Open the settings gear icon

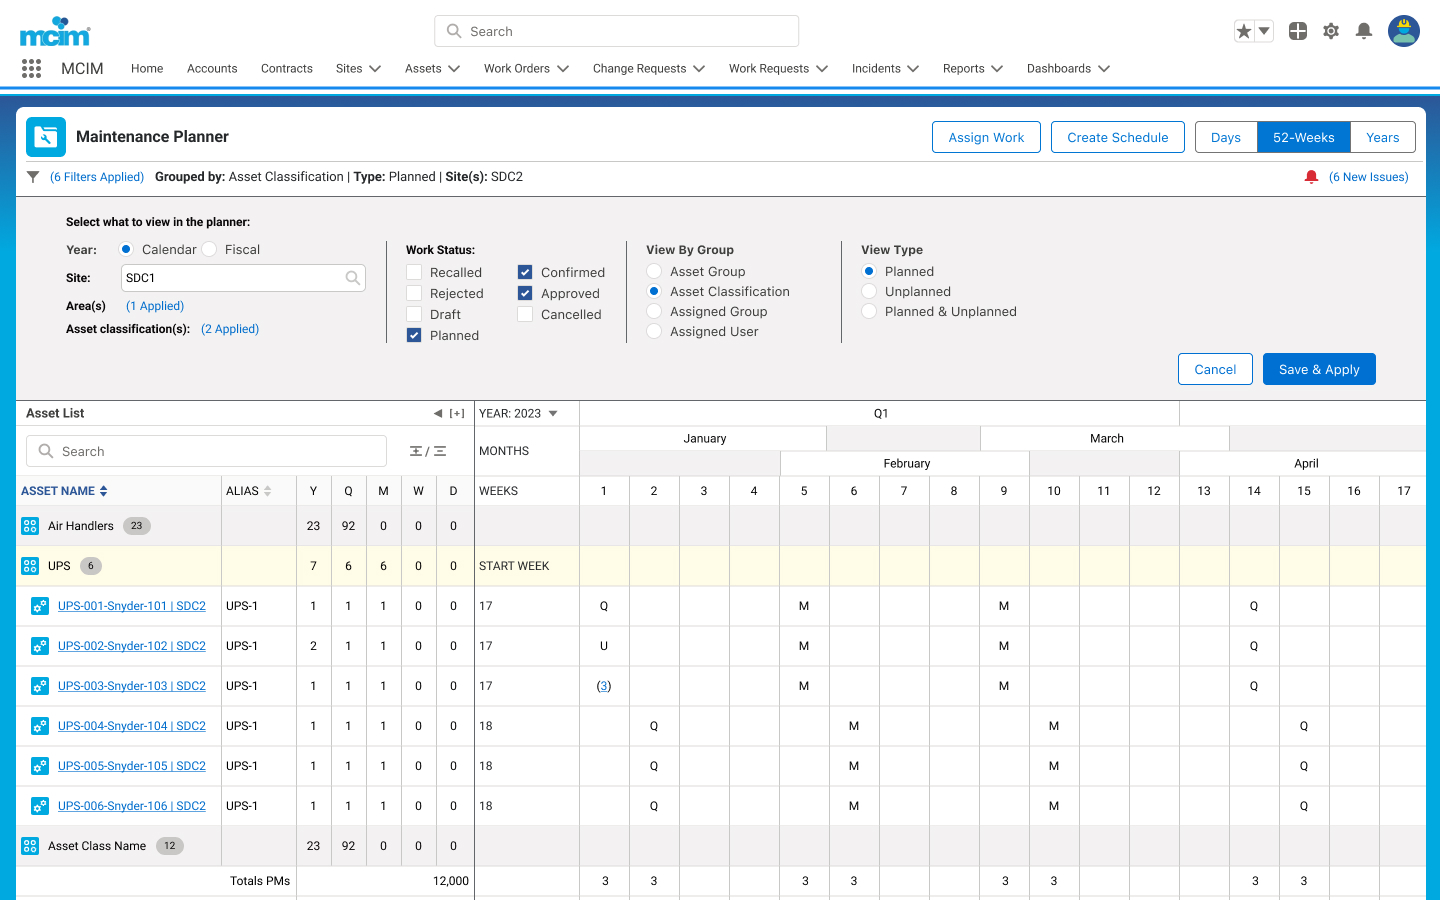pos(1331,31)
